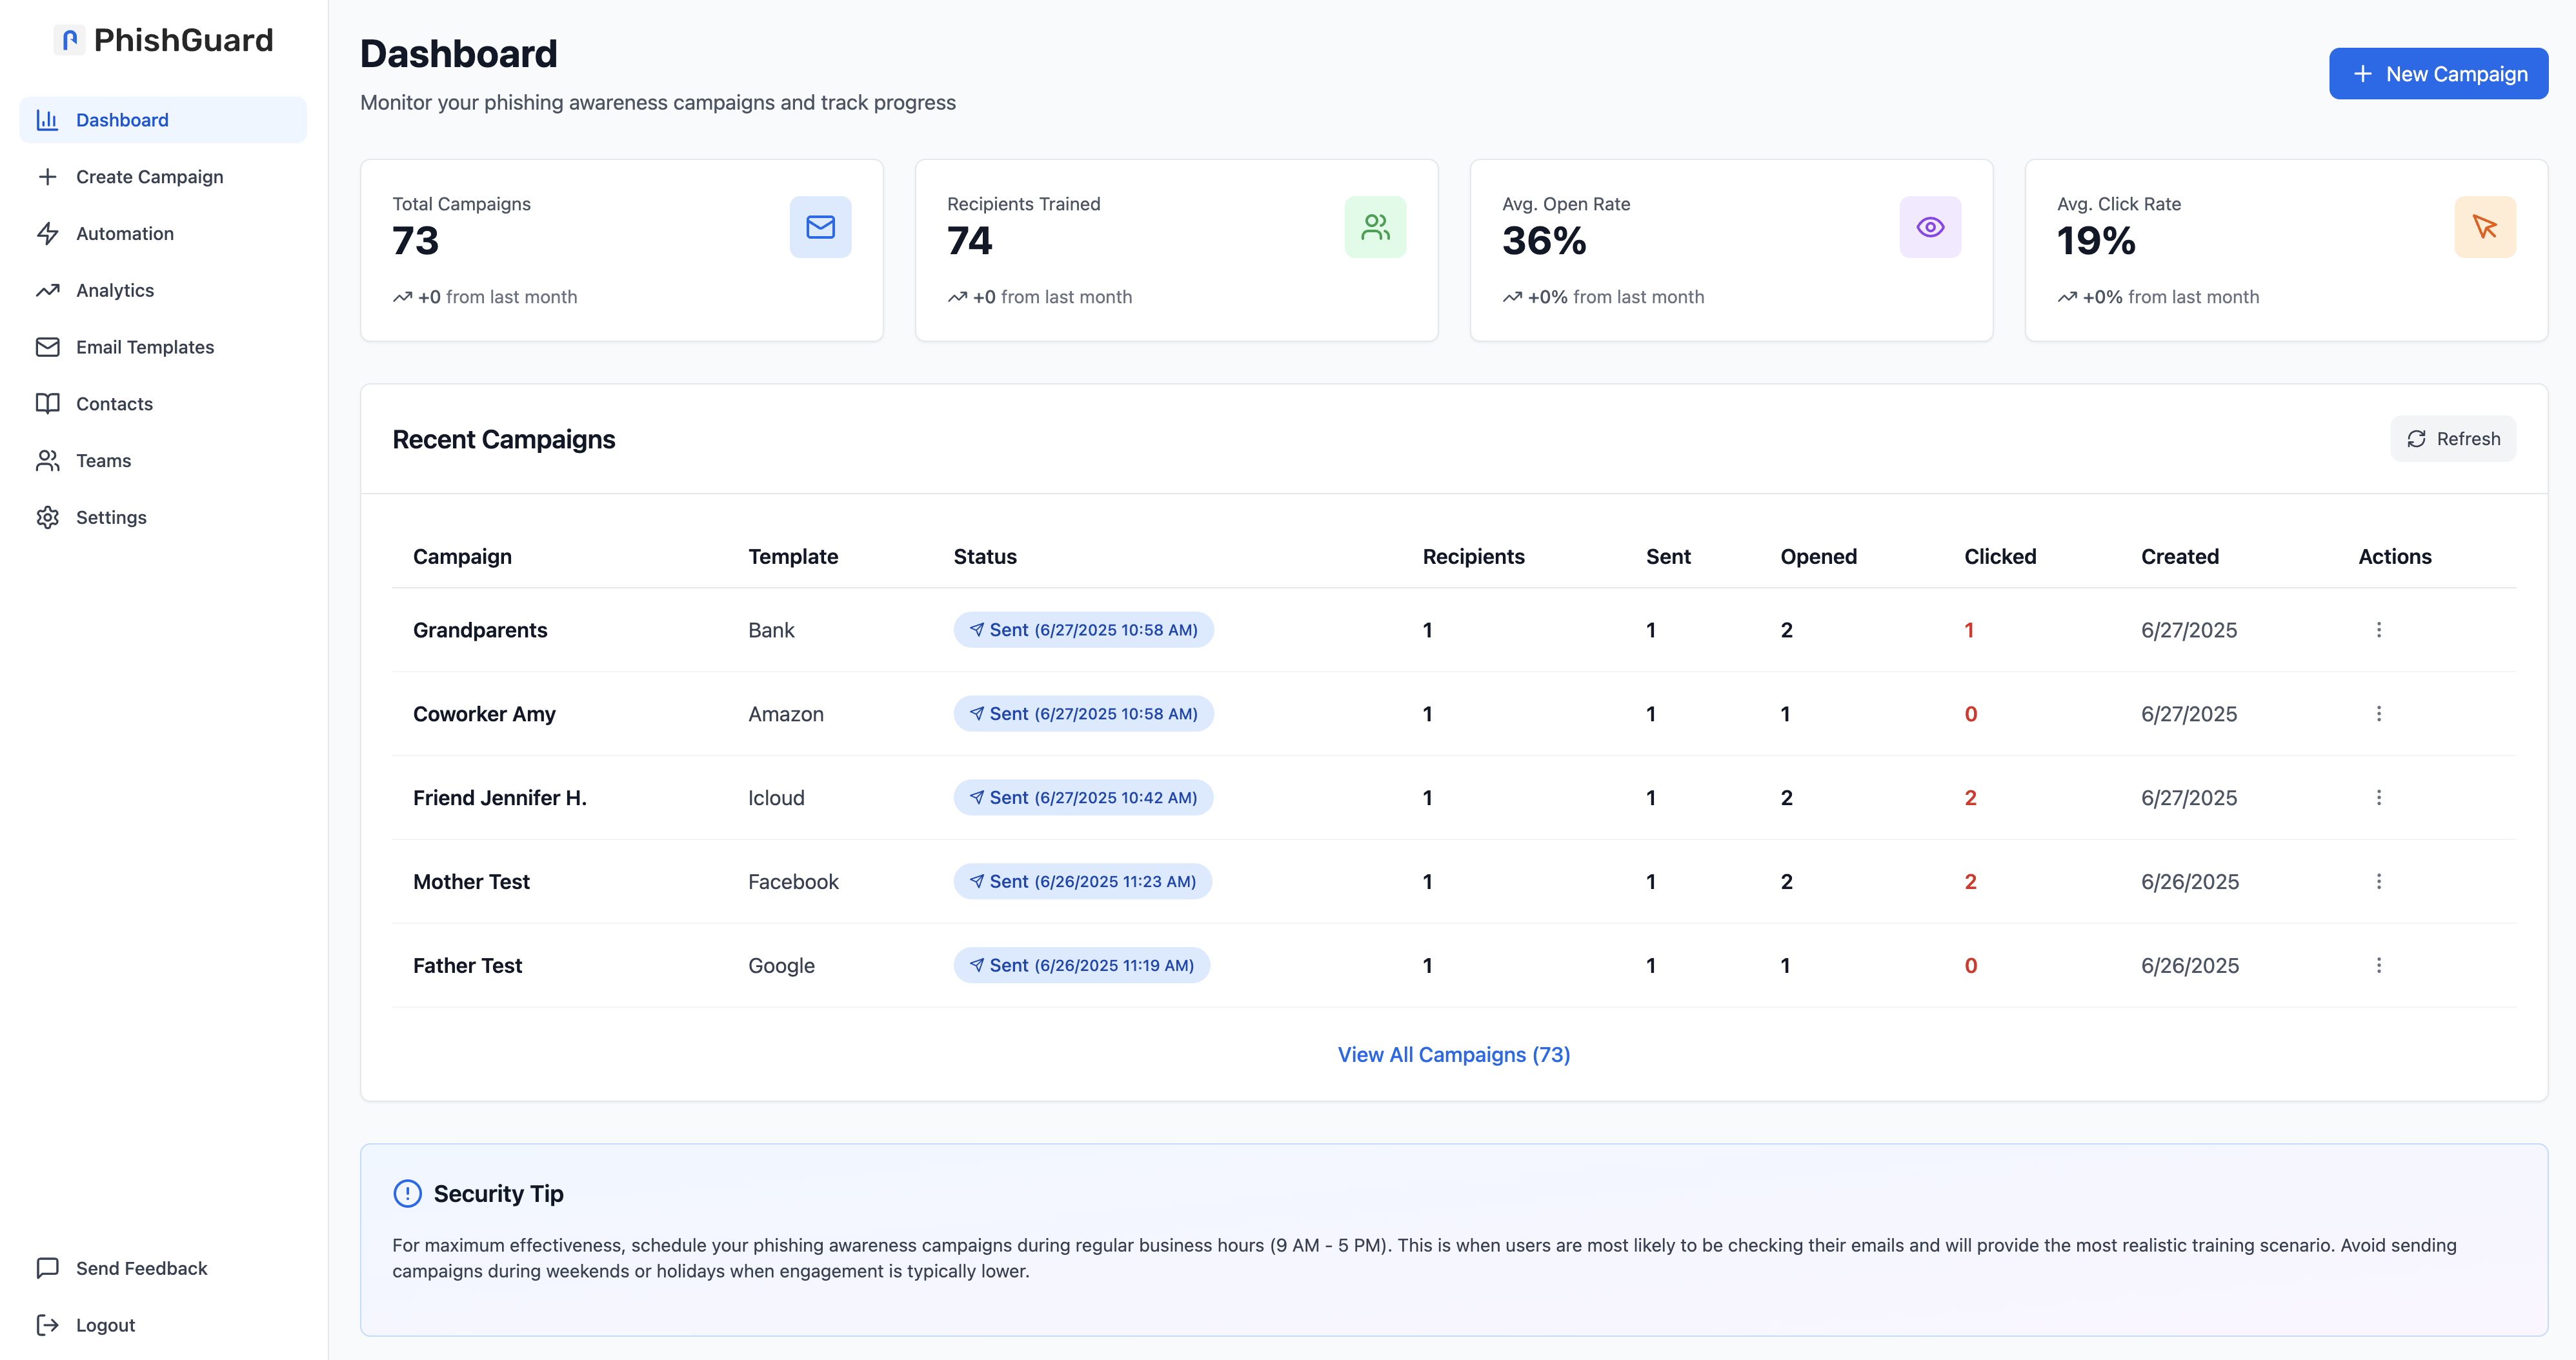Click the Security Tip info icon
Image resolution: width=2576 pixels, height=1360 pixels.
[407, 1193]
